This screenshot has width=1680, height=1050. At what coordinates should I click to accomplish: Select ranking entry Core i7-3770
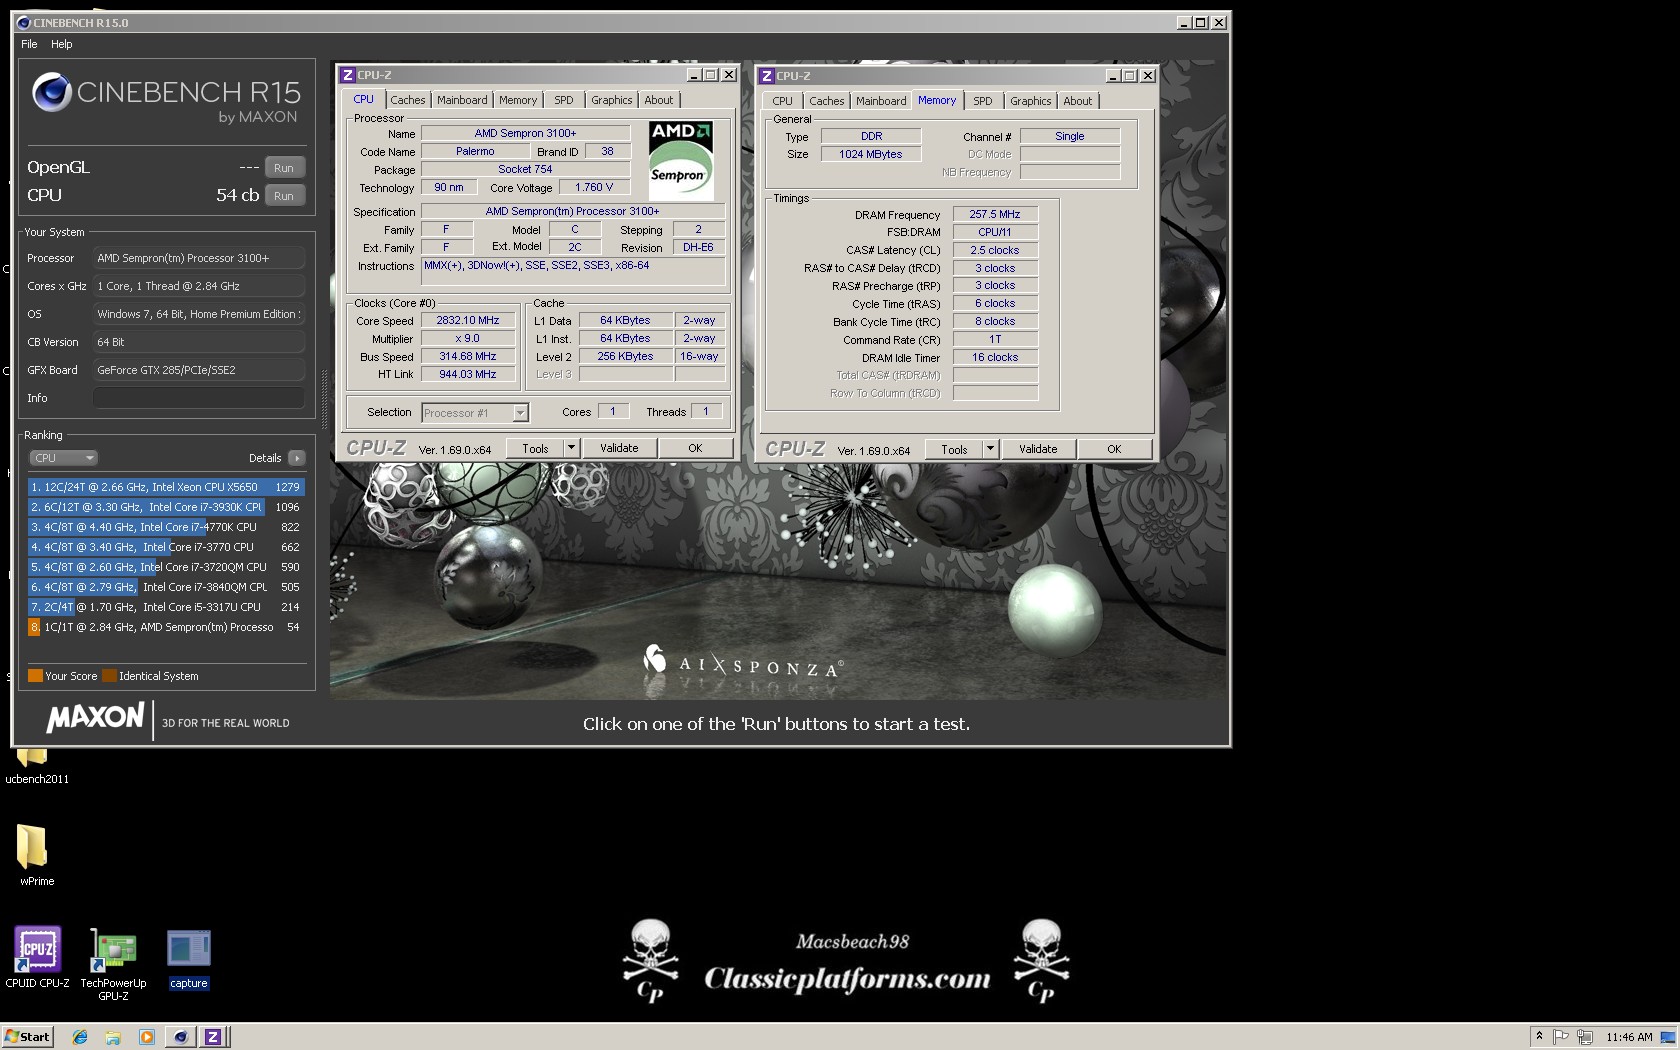[166, 547]
